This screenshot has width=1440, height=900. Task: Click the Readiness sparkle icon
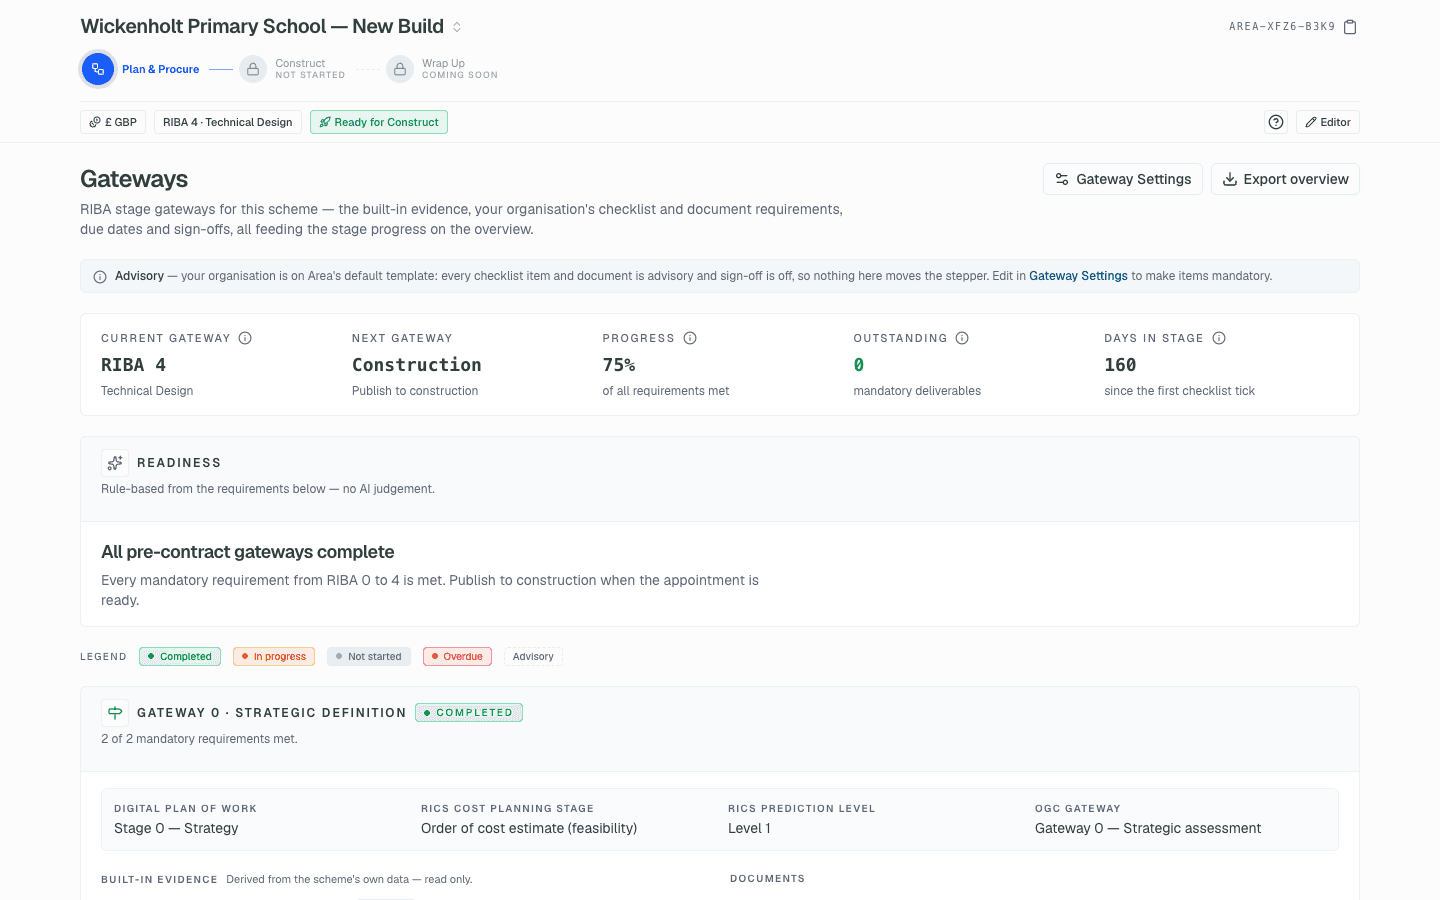tap(115, 463)
